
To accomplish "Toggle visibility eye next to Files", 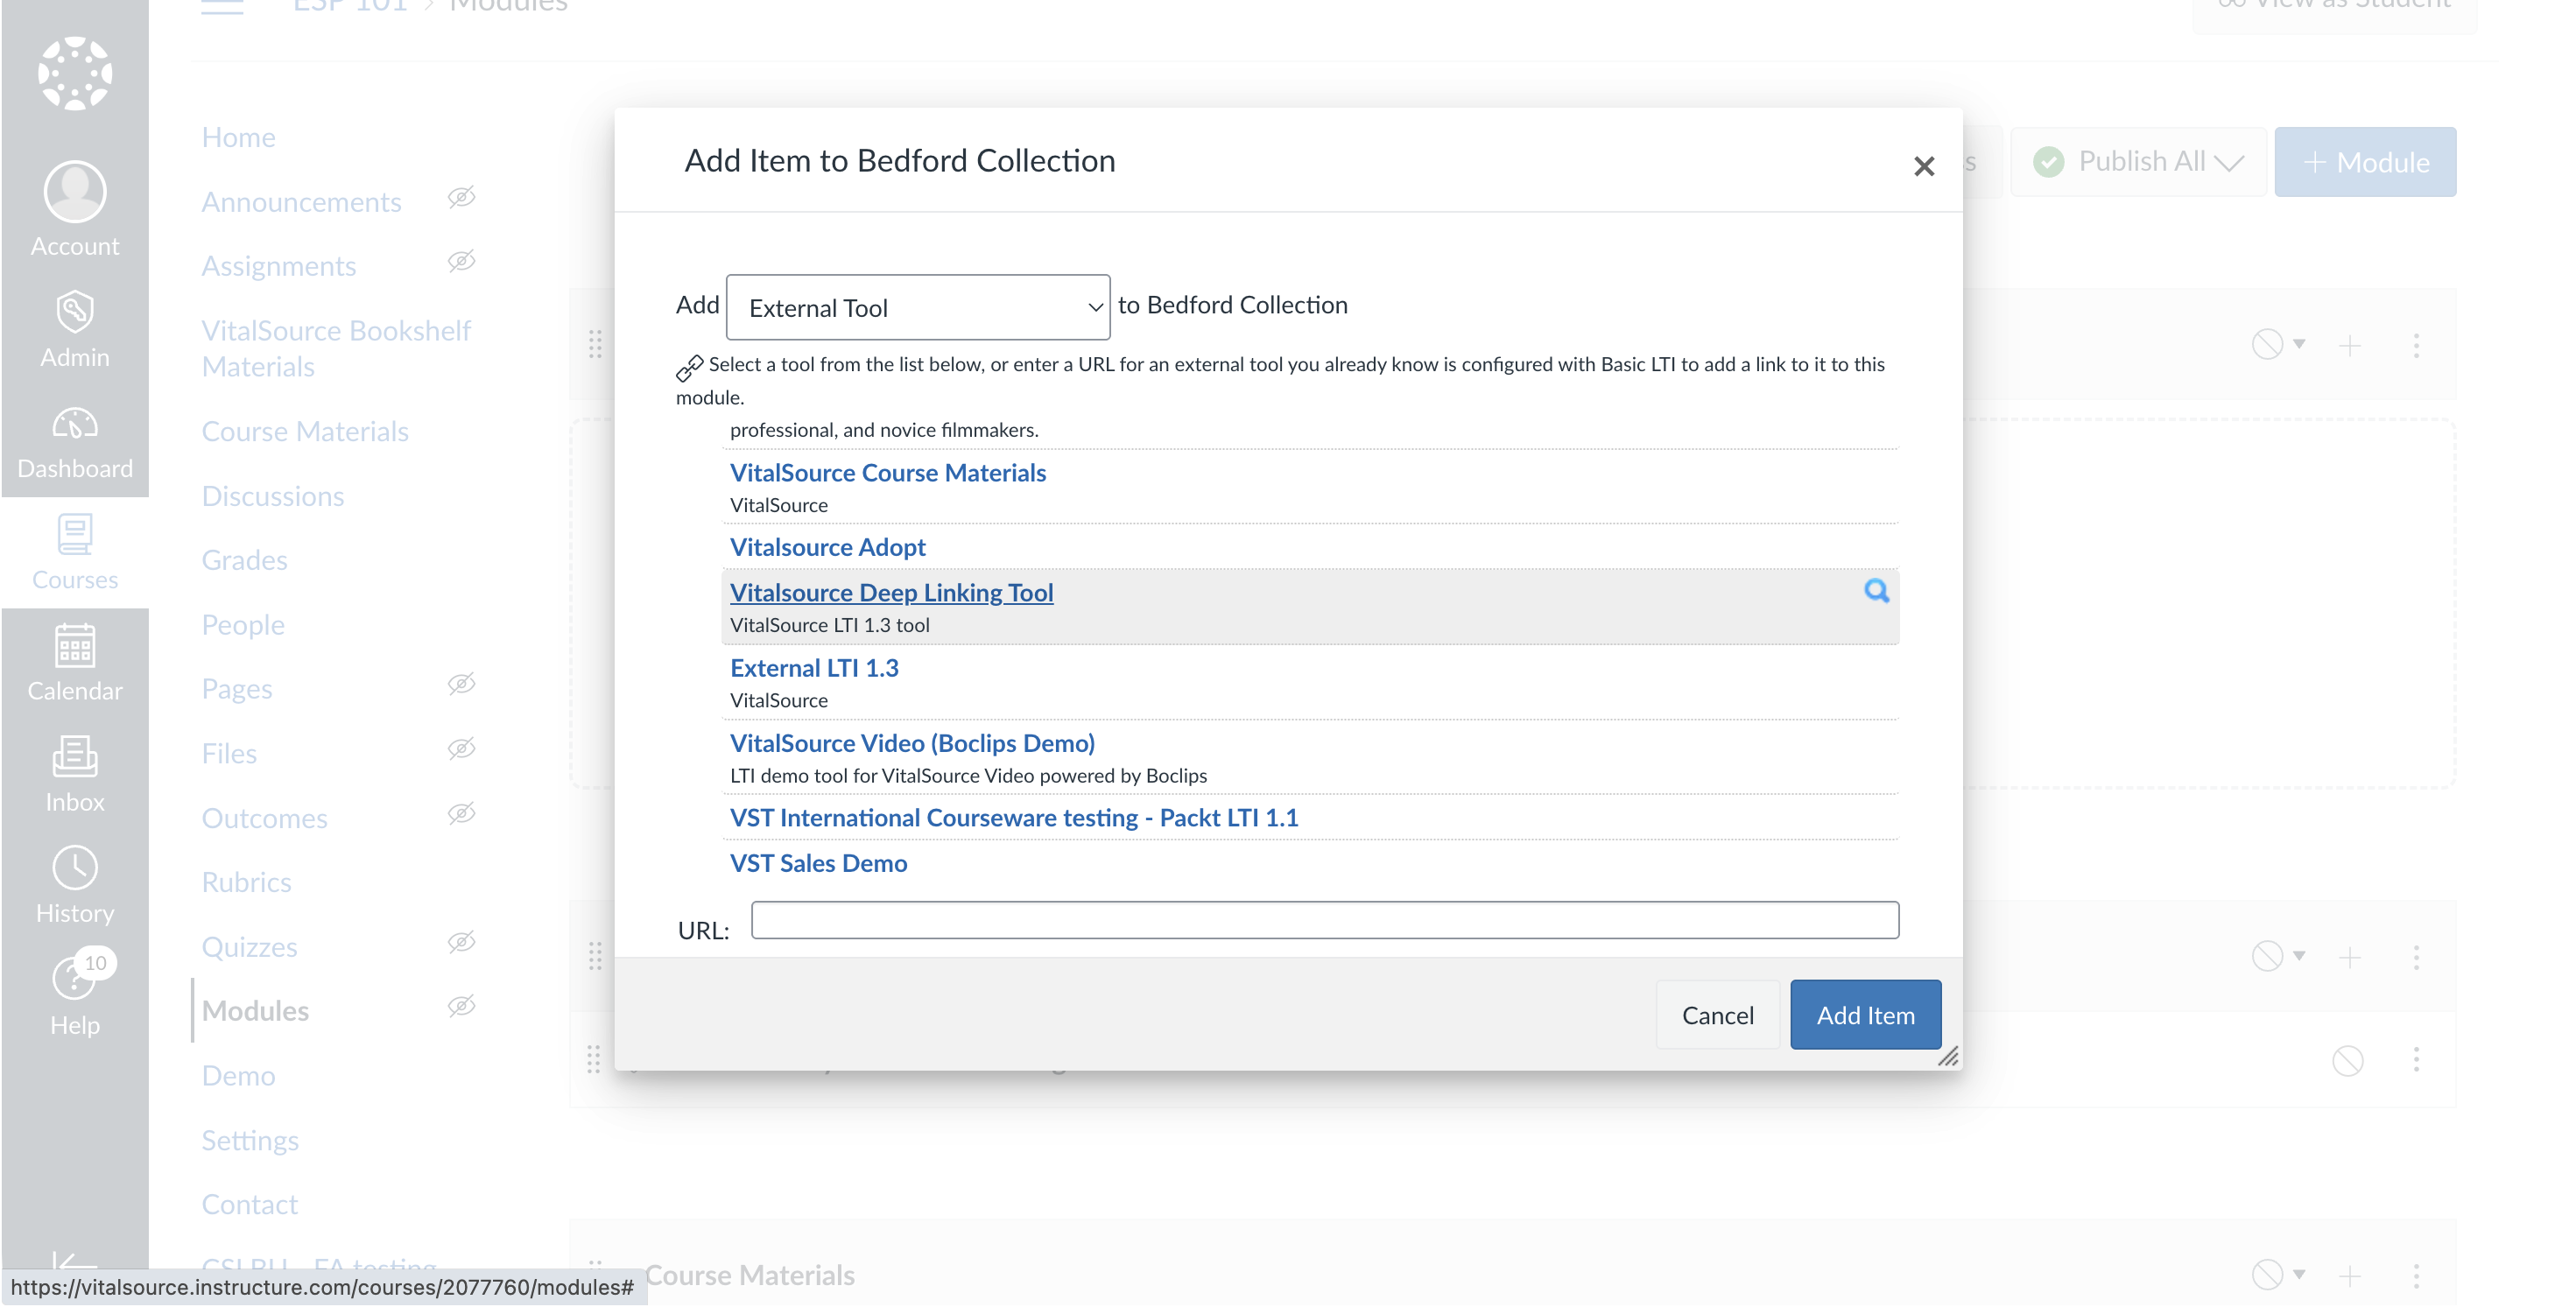I will 461,749.
